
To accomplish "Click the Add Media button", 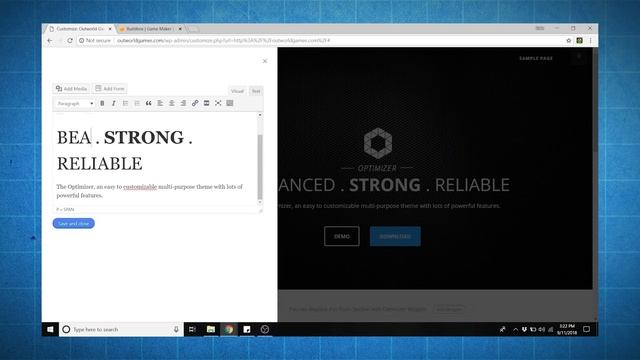I will coord(71,89).
